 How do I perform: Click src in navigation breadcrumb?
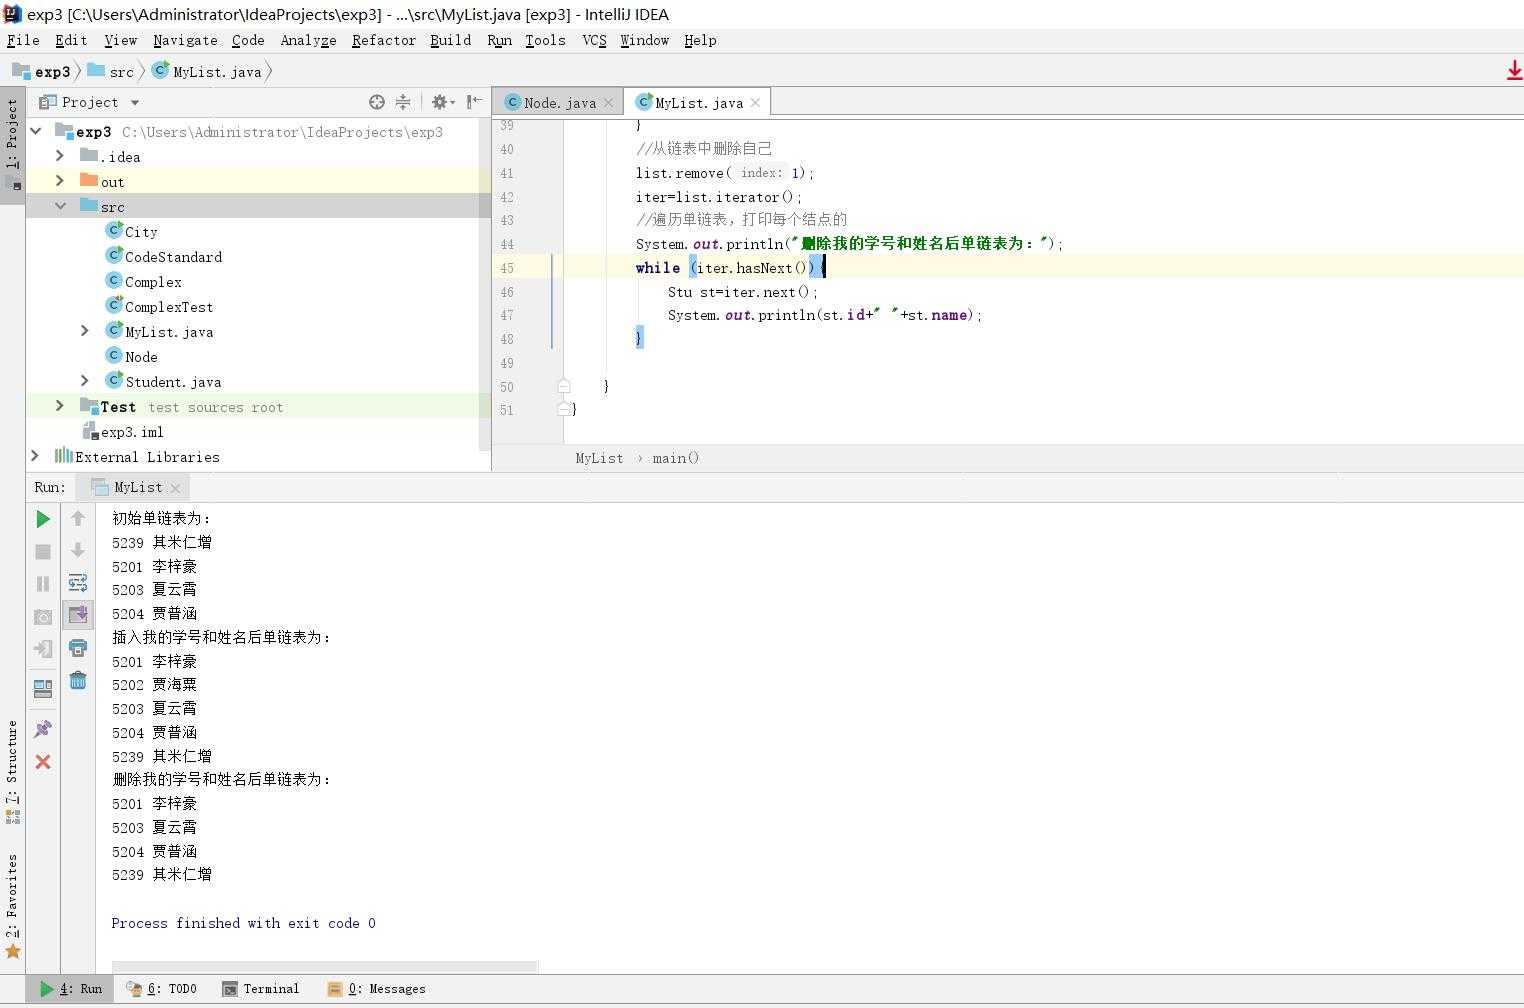tap(111, 71)
